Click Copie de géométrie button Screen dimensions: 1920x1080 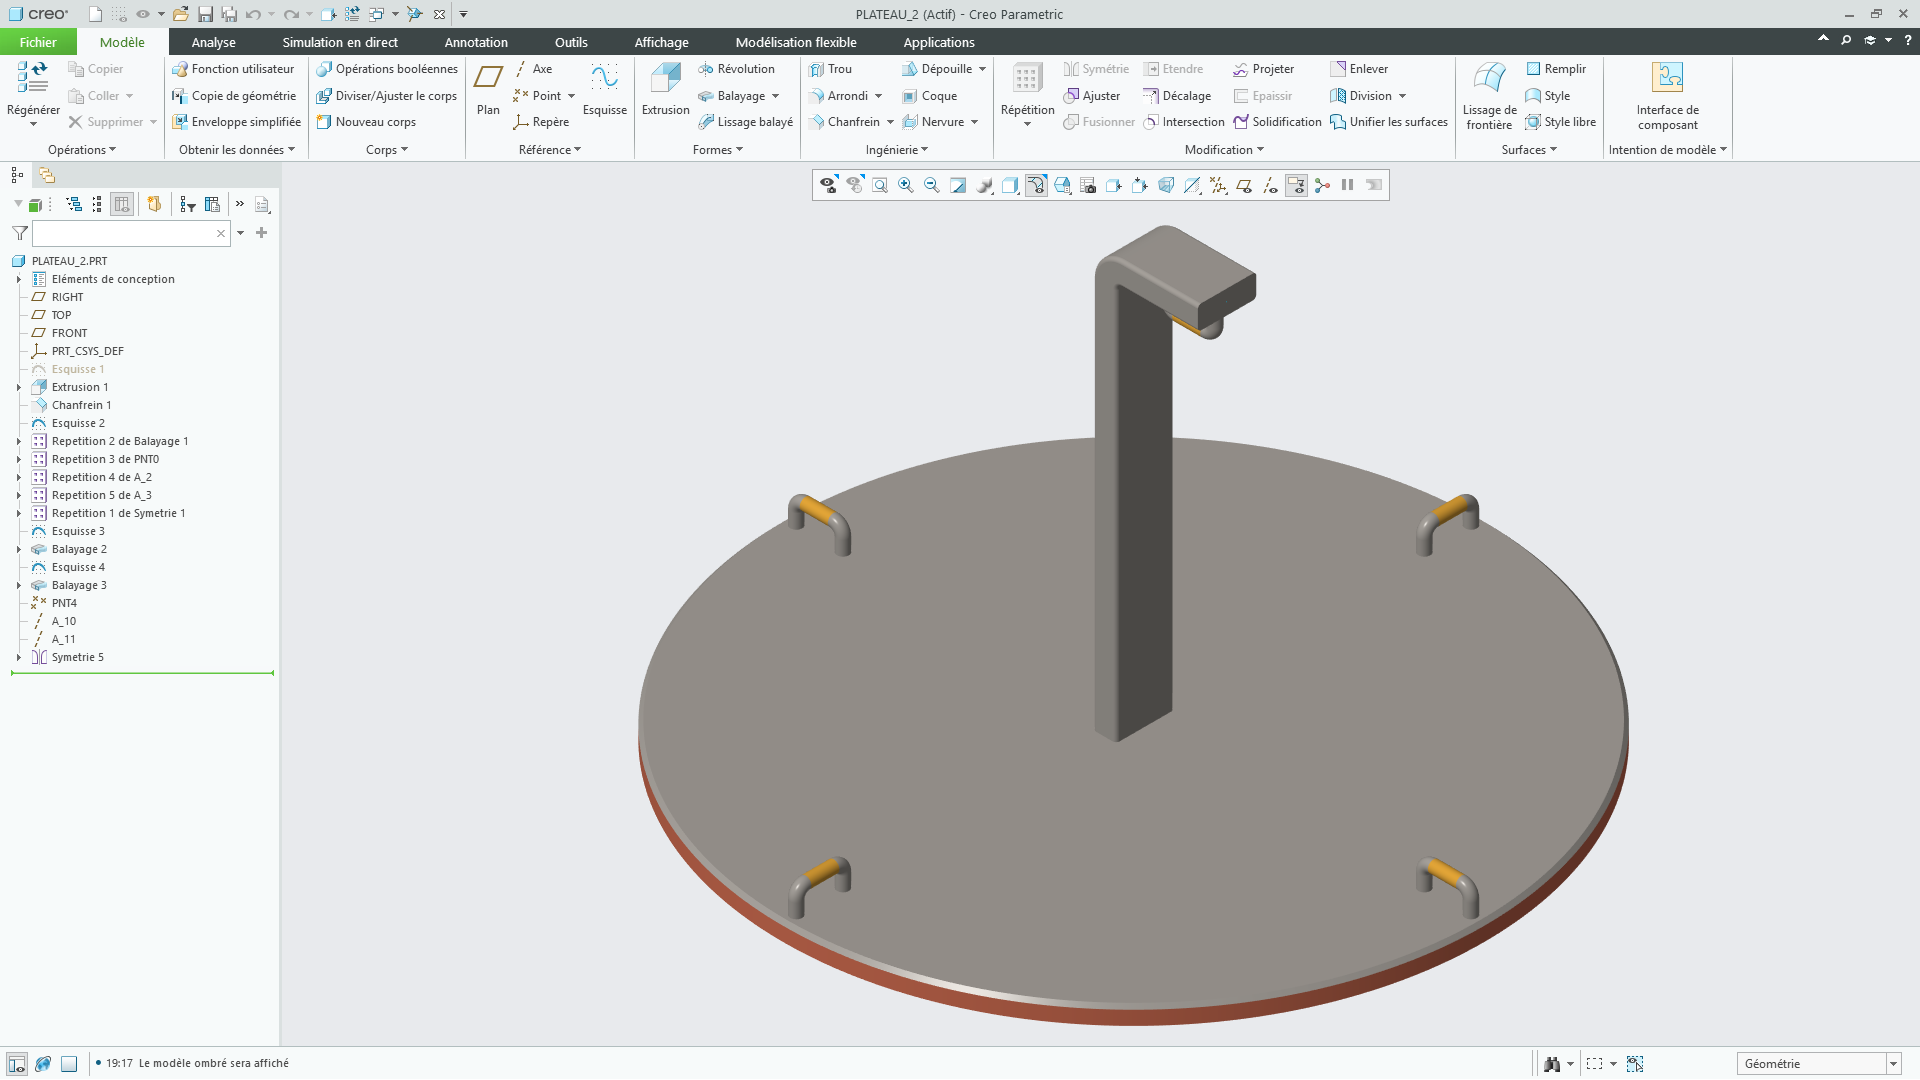click(x=234, y=96)
